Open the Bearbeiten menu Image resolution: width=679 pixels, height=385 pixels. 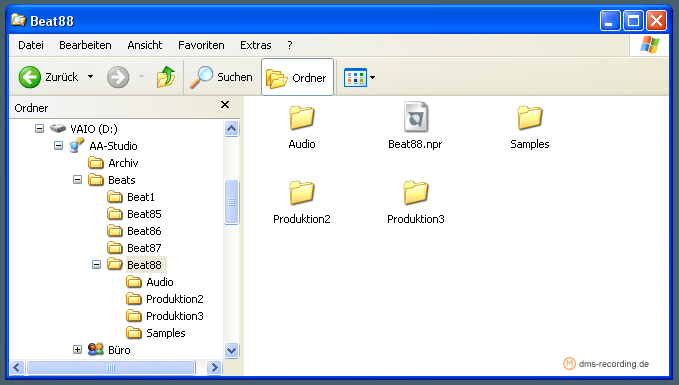click(x=85, y=45)
